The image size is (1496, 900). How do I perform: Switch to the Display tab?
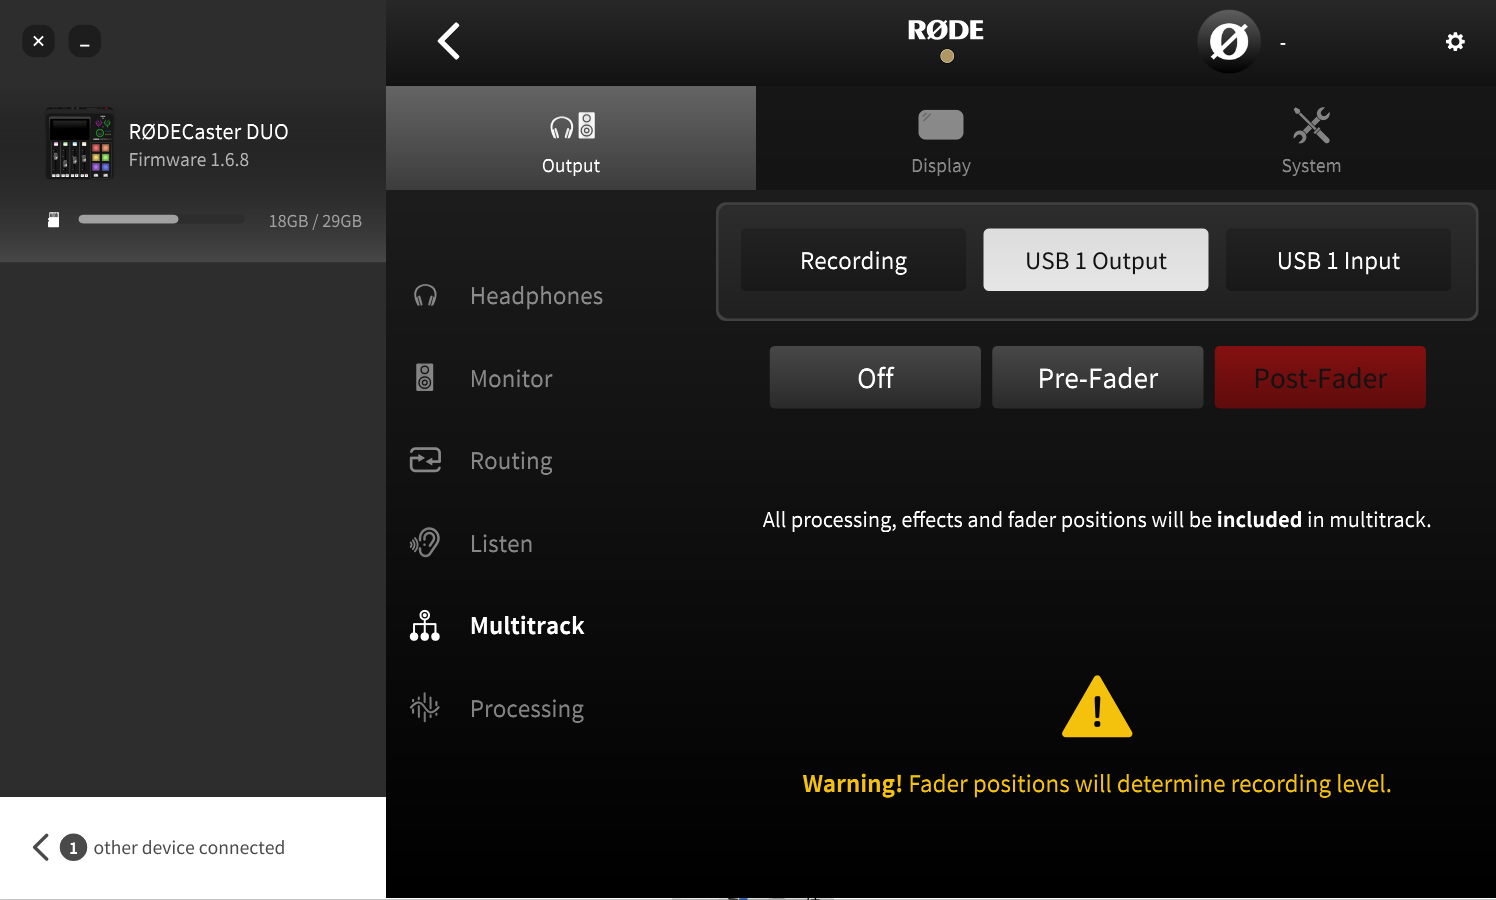(x=940, y=139)
